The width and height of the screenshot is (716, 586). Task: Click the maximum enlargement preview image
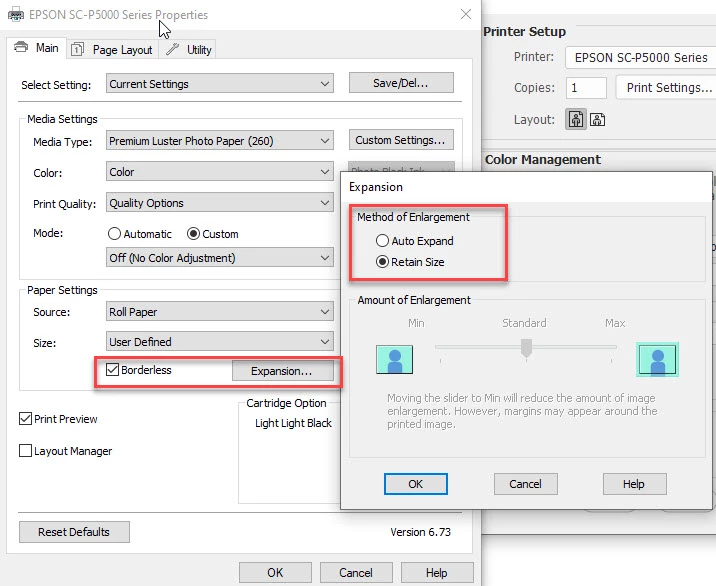pyautogui.click(x=657, y=359)
